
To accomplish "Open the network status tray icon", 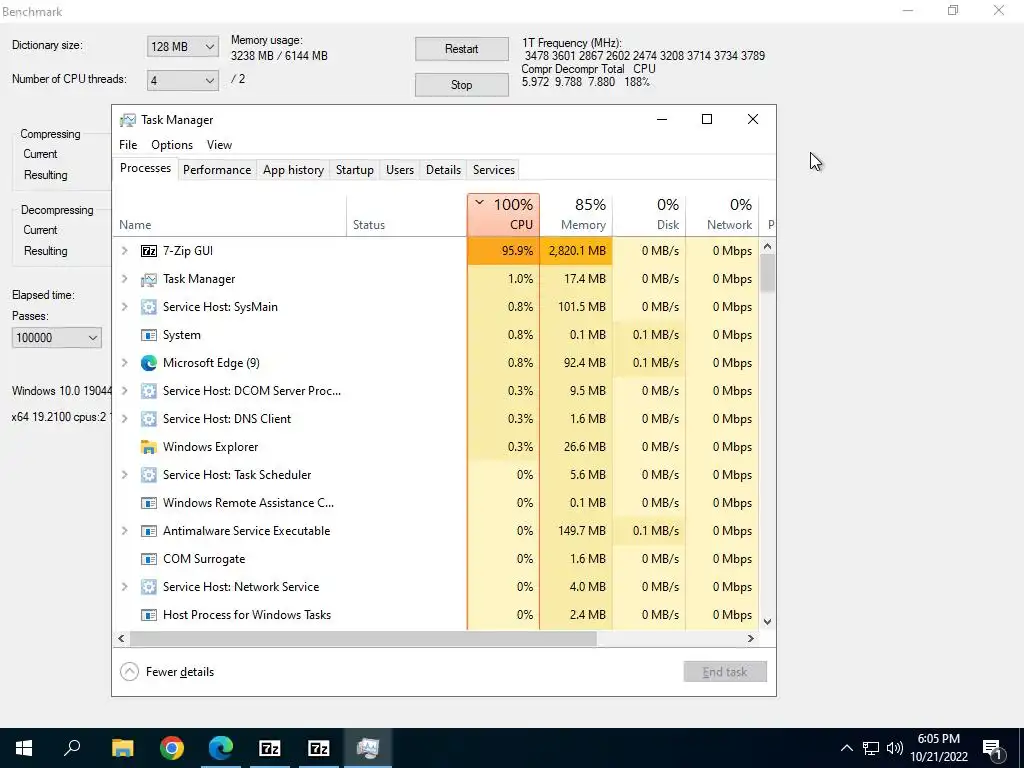I will click(x=871, y=748).
